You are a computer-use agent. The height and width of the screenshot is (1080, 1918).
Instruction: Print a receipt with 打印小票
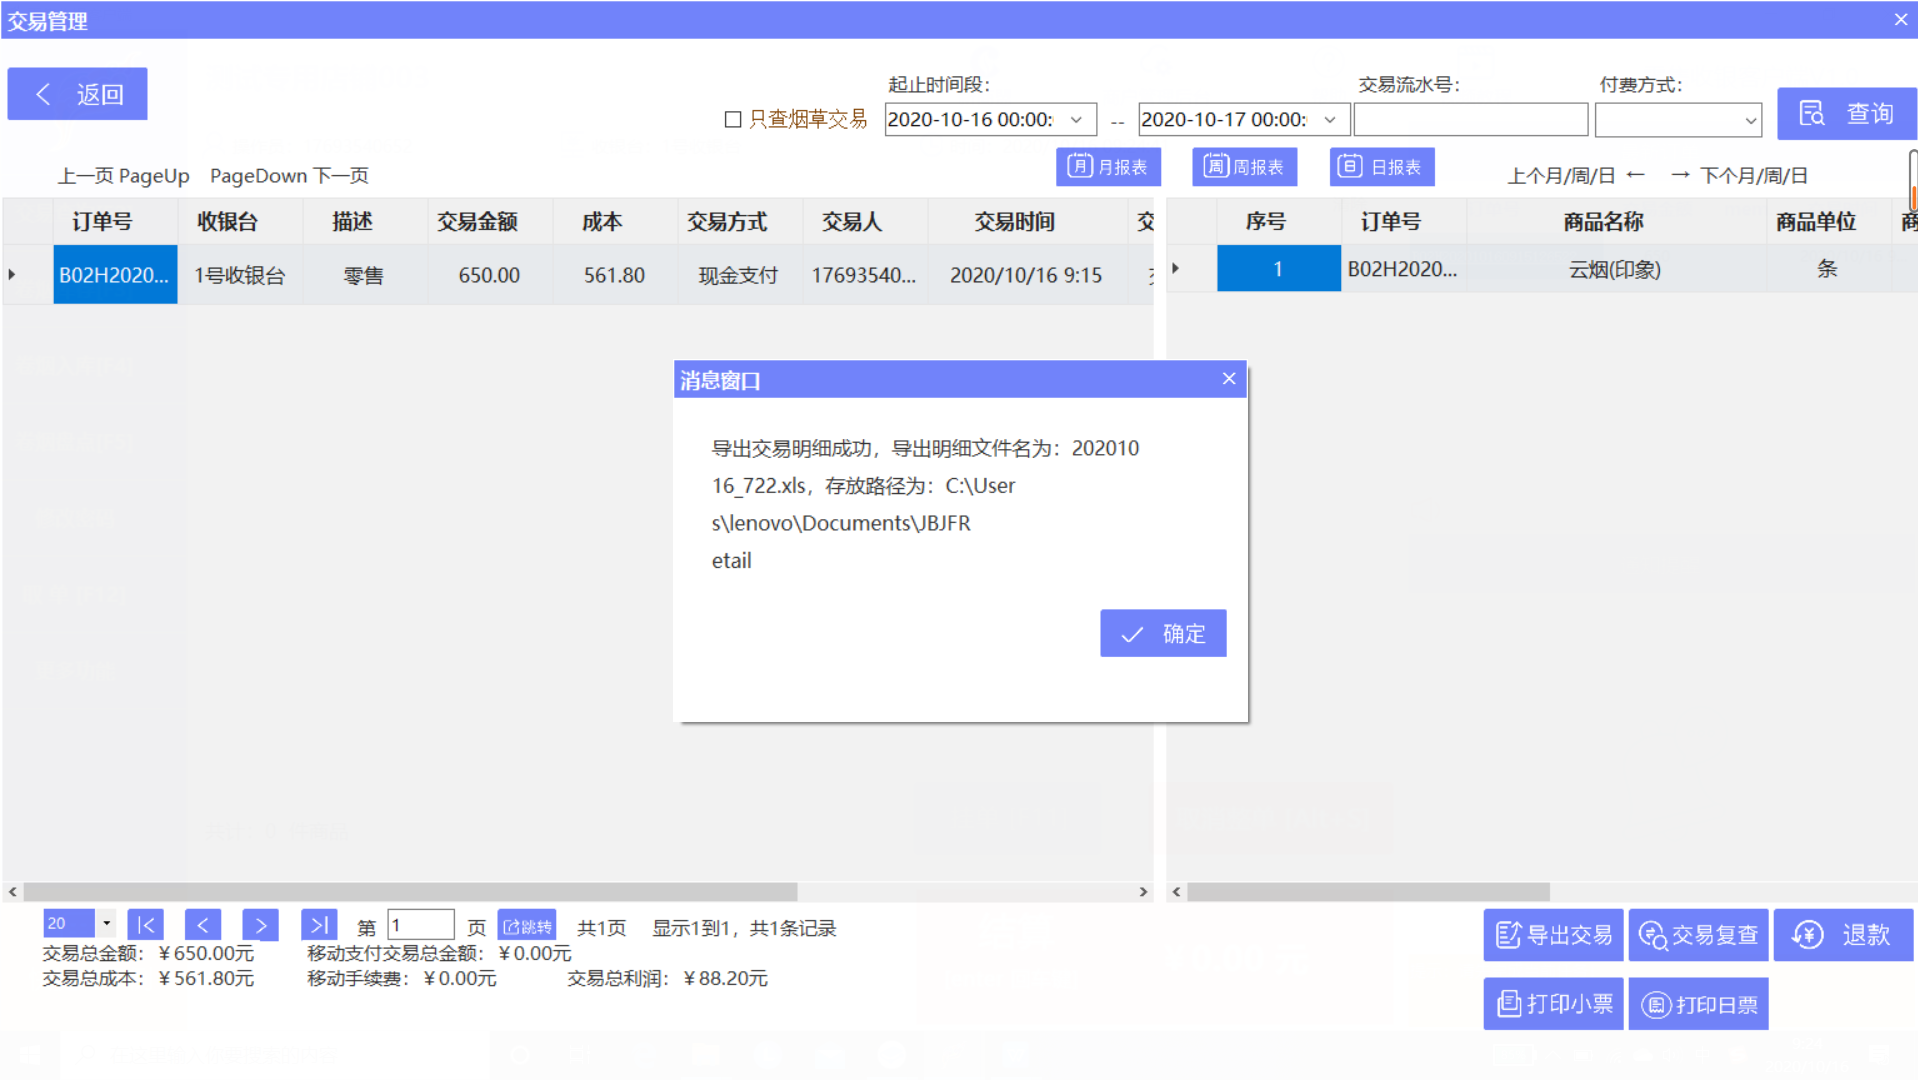click(1552, 1003)
